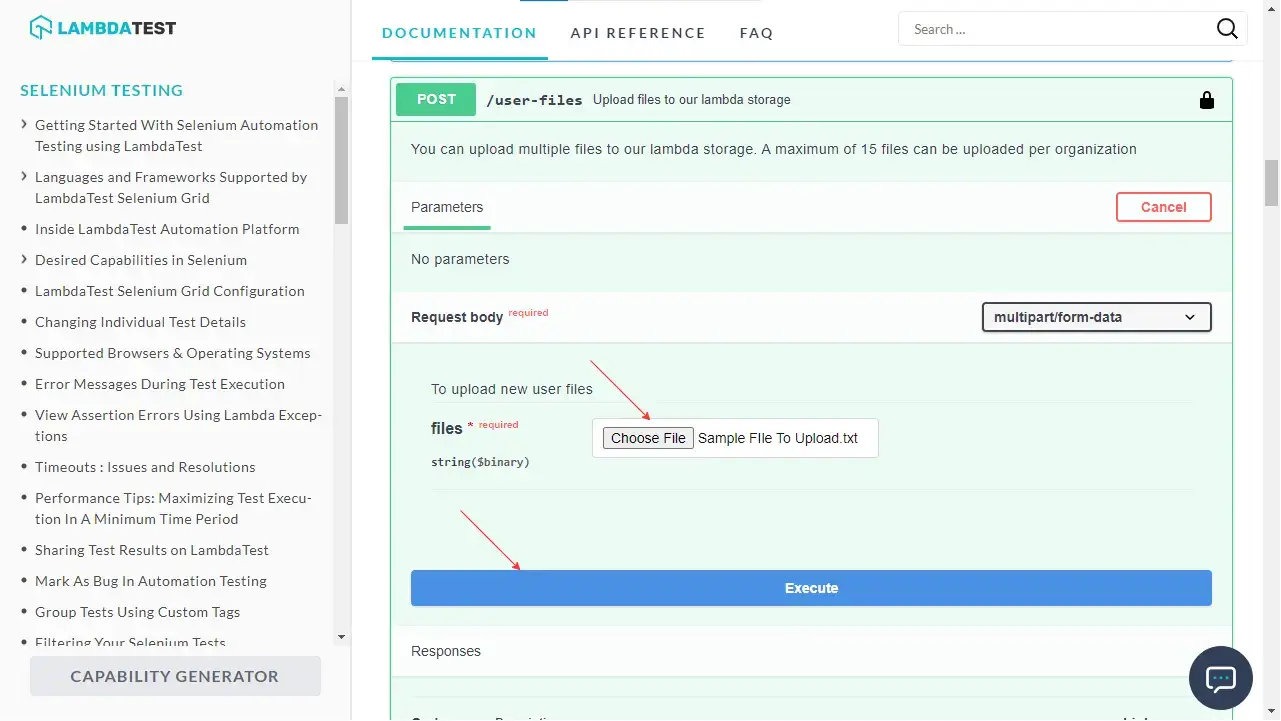Expand Desired Capabilities in Selenium
The image size is (1281, 721).
point(25,260)
